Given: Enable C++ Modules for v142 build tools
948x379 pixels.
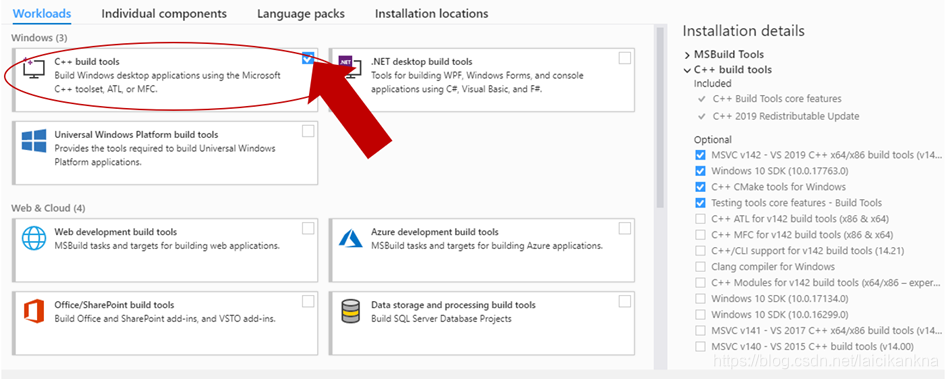Looking at the screenshot, I should 700,282.
